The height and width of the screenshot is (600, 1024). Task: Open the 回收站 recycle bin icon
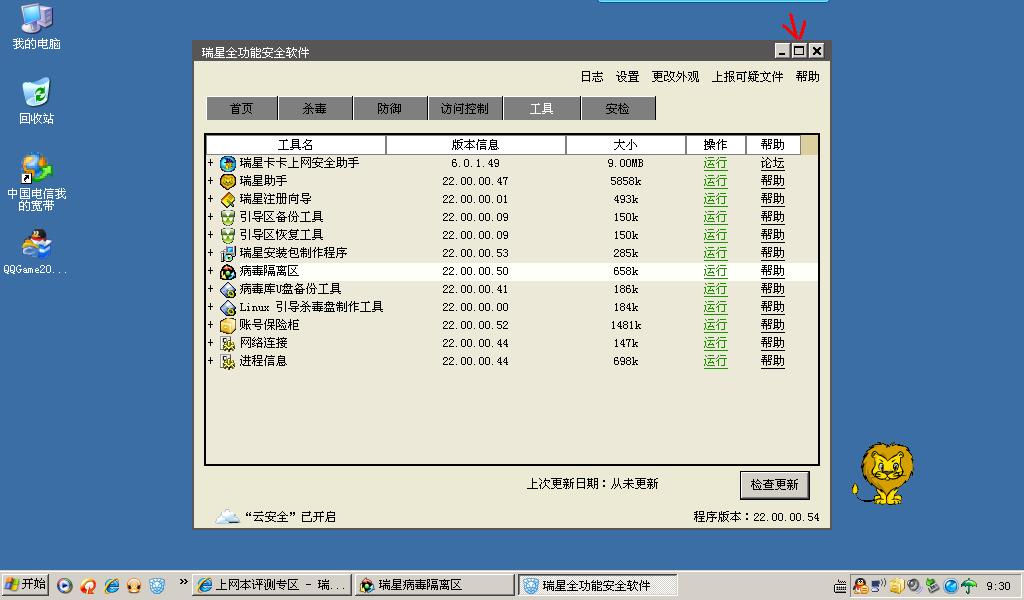(36, 93)
